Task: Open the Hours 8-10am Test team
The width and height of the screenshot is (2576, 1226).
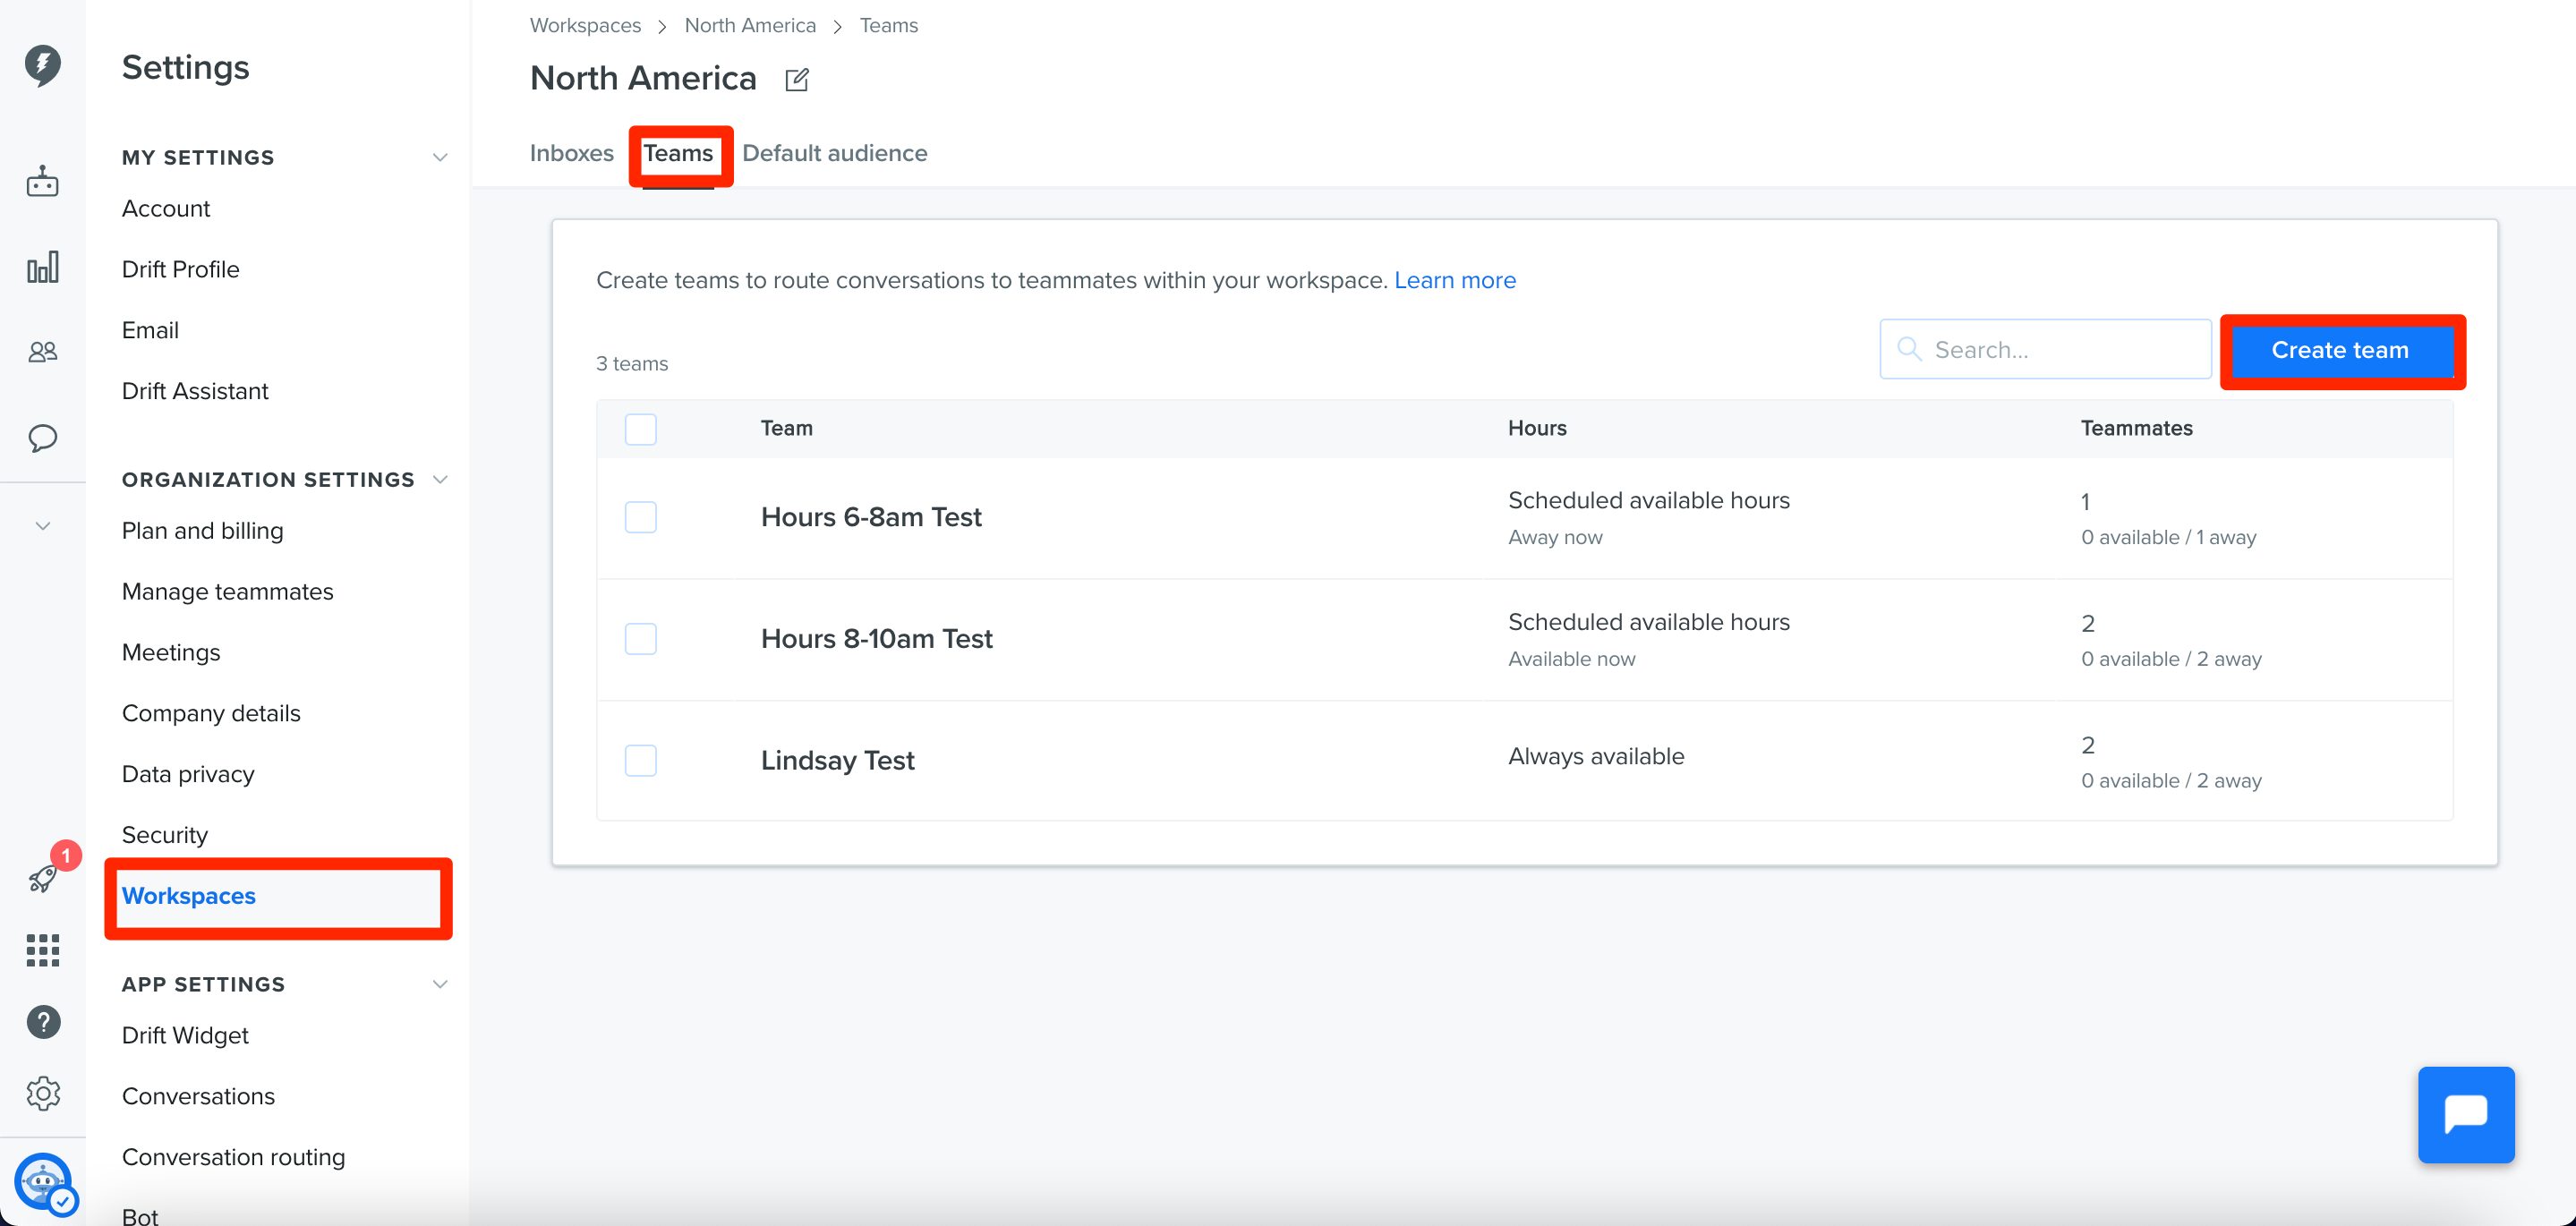Action: pyautogui.click(x=876, y=638)
